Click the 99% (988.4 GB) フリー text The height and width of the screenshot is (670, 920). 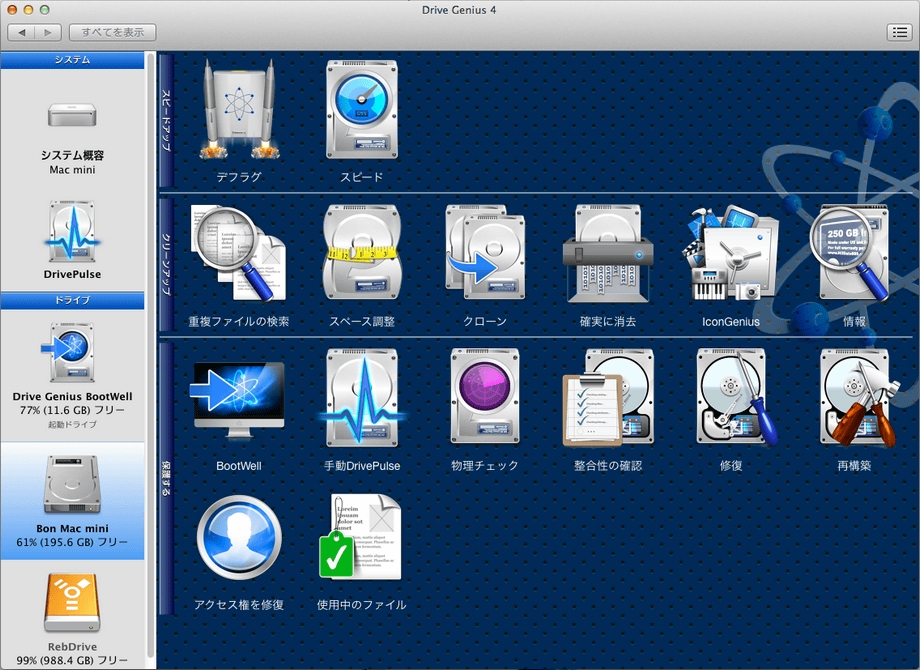[x=72, y=661]
